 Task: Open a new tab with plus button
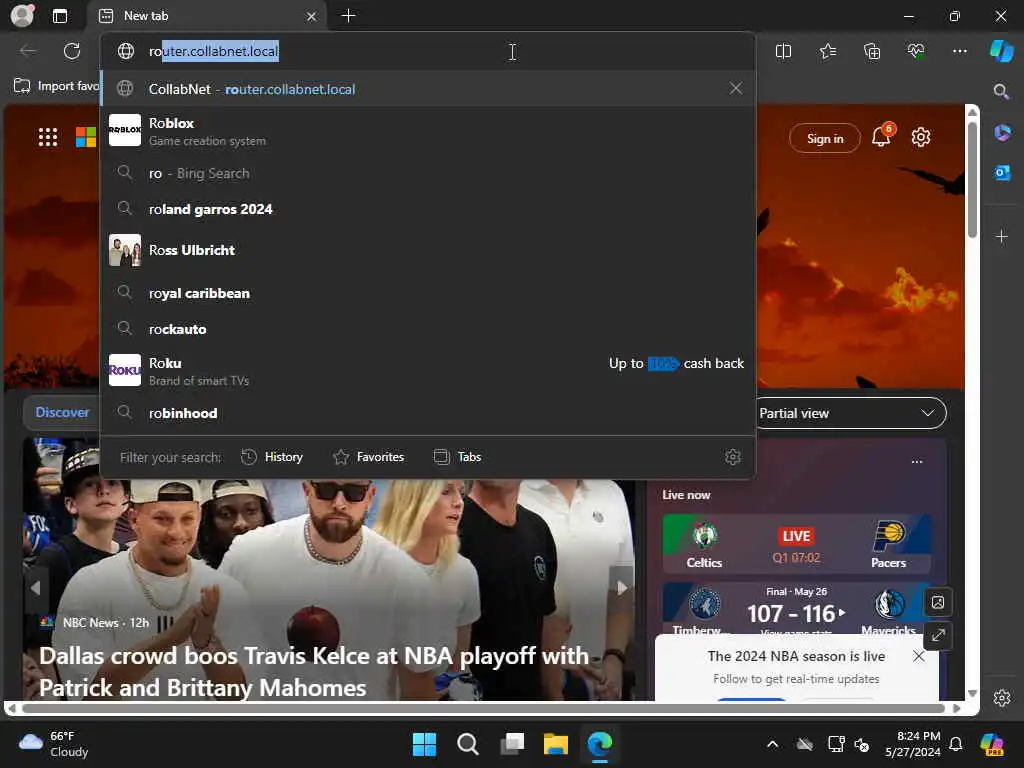[x=349, y=16]
